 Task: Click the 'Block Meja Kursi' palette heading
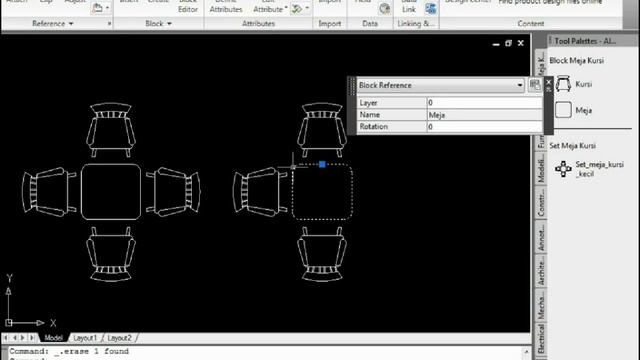point(576,60)
